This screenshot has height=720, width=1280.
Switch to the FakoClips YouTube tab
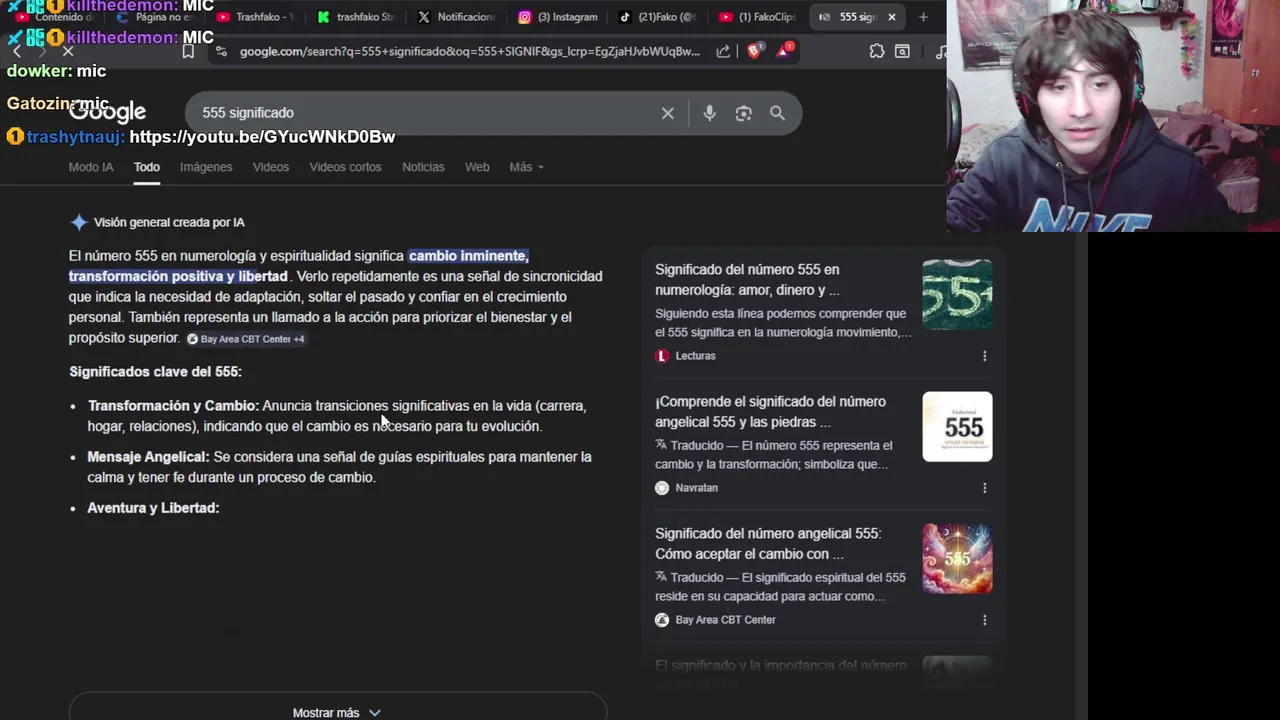[757, 17]
